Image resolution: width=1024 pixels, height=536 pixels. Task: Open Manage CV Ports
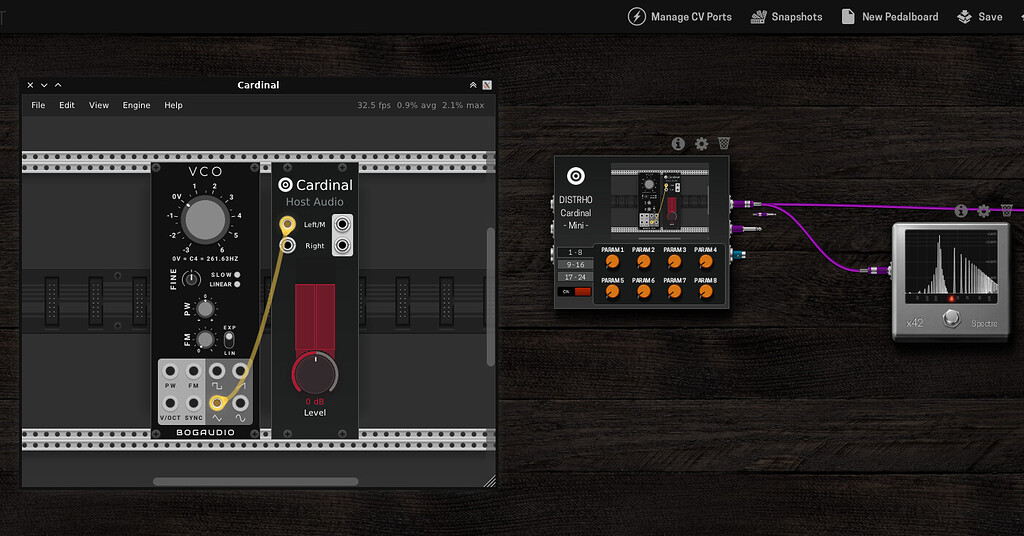[x=680, y=17]
